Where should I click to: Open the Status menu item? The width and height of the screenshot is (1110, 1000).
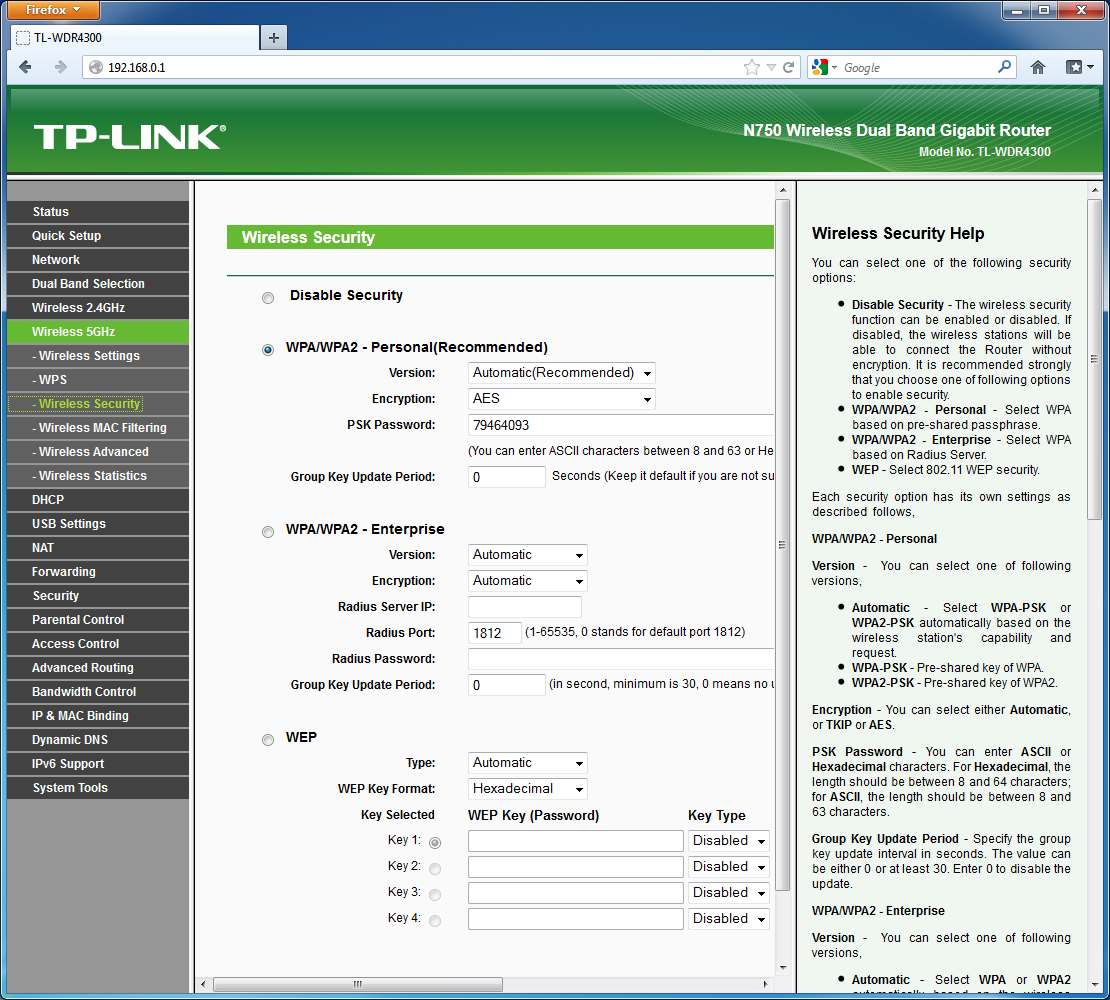(x=98, y=212)
